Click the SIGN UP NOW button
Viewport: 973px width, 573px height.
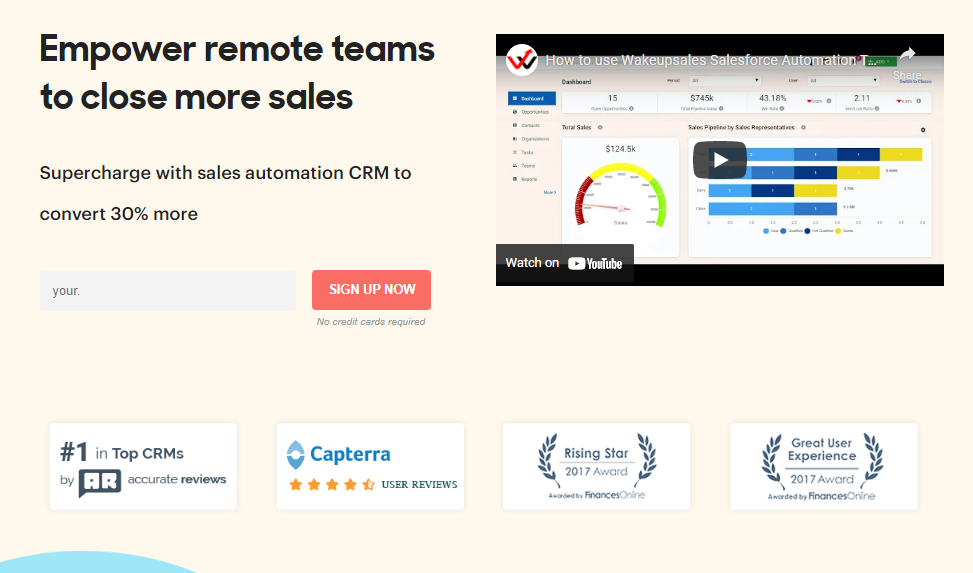click(371, 290)
